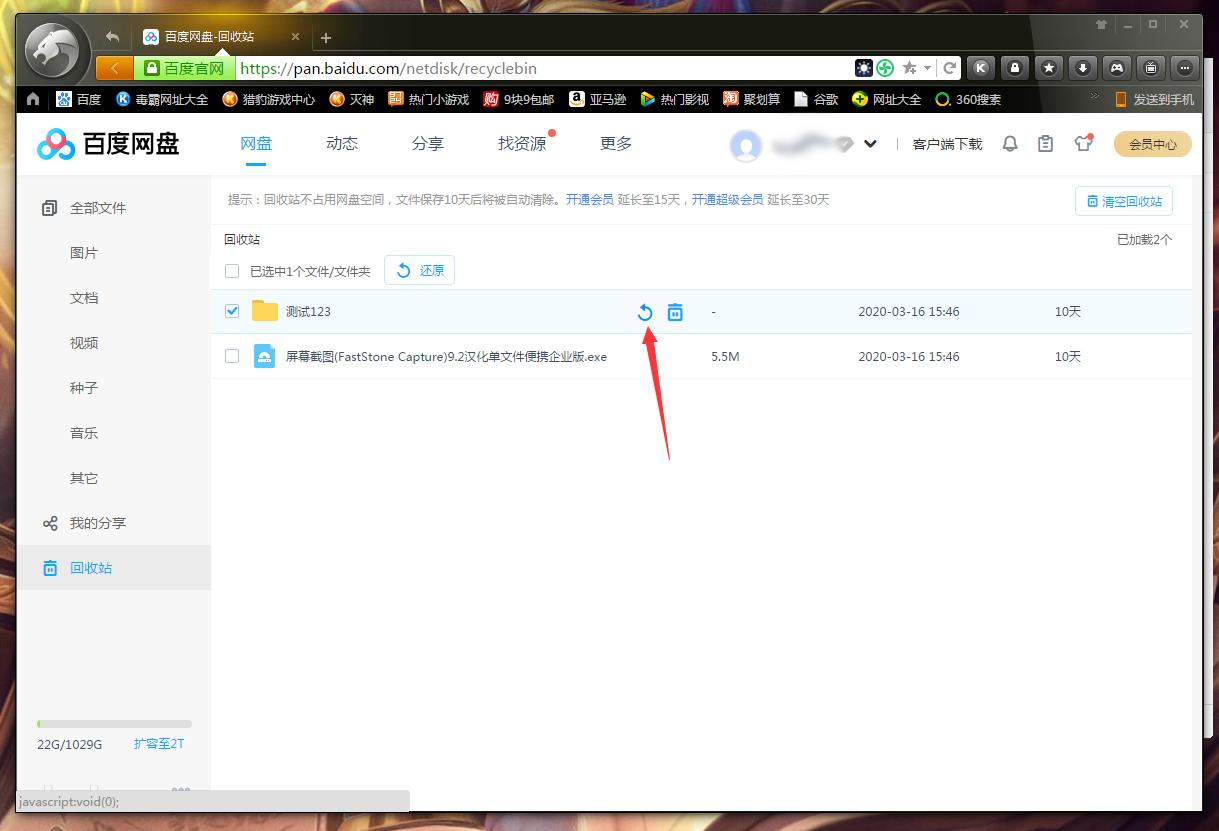This screenshot has height=831, width=1219.
Task: Open the notification bell in Baidu Netdisk header
Action: pos(1009,143)
